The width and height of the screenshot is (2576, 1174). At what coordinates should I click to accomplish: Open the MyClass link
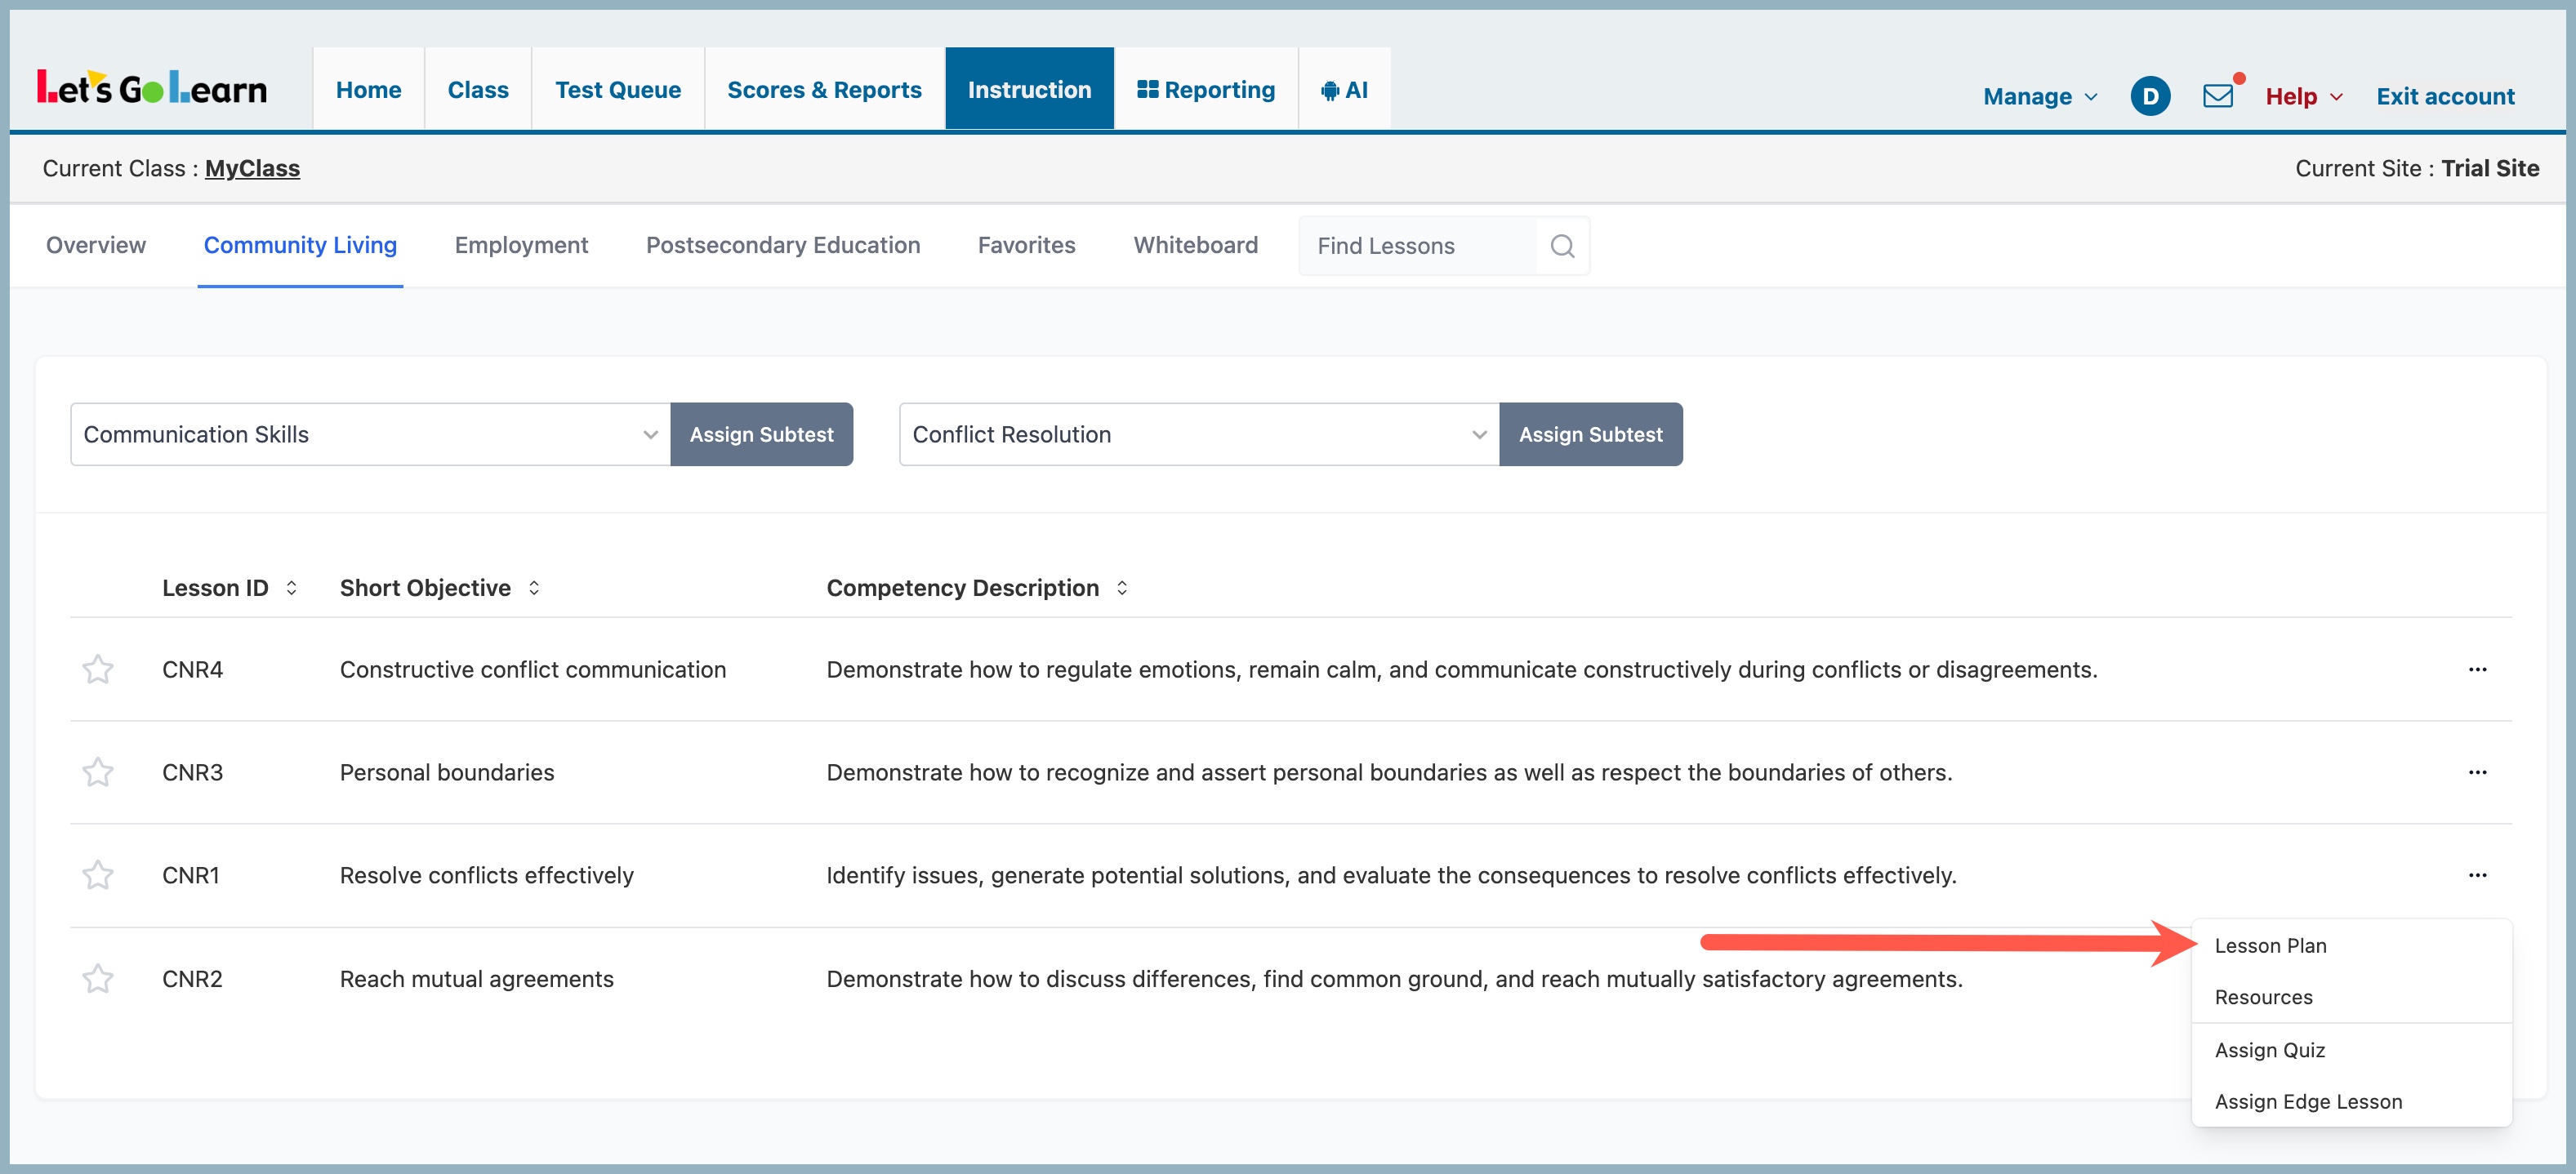(252, 168)
